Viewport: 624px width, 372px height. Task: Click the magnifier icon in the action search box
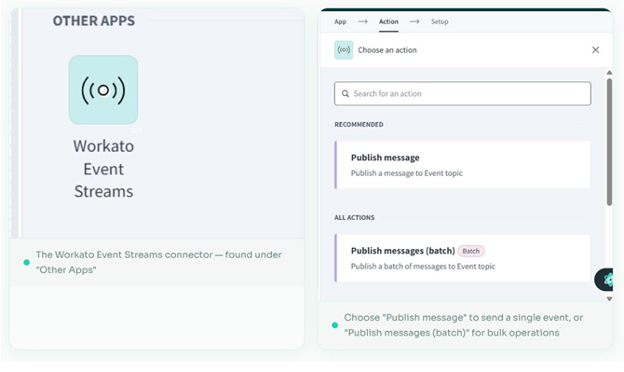point(345,93)
